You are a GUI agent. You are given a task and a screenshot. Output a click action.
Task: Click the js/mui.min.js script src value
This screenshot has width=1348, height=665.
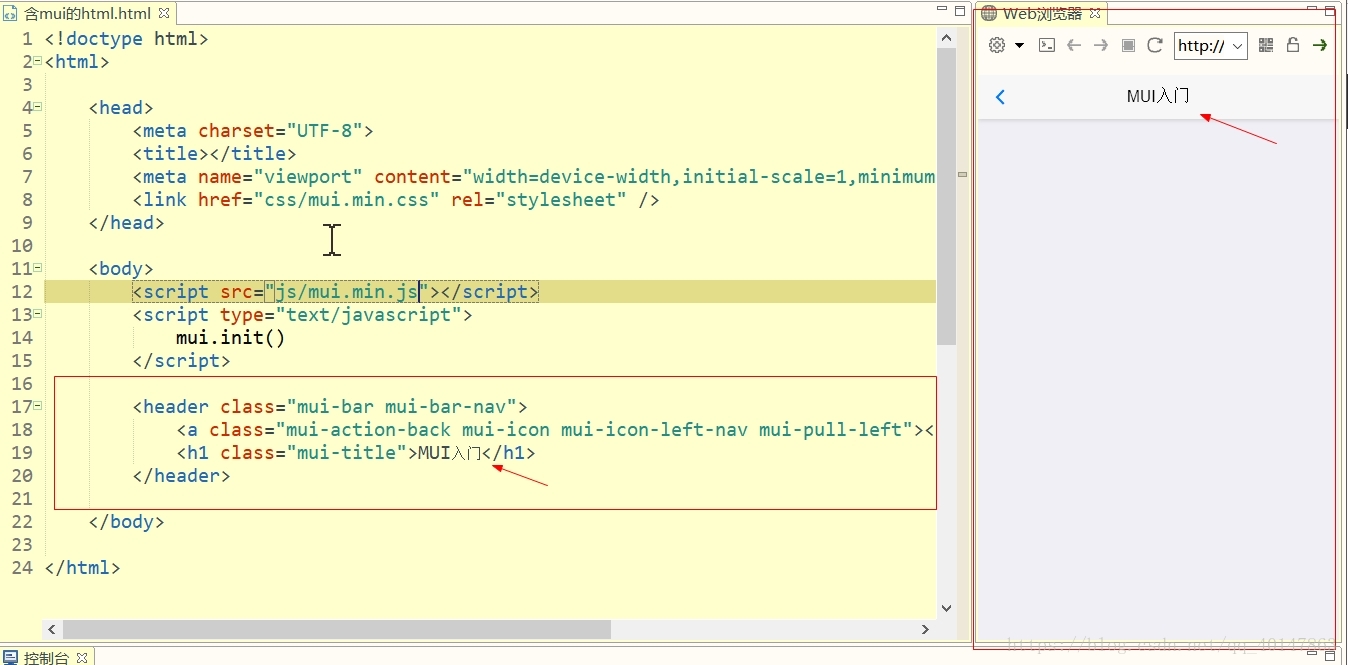[x=347, y=292]
